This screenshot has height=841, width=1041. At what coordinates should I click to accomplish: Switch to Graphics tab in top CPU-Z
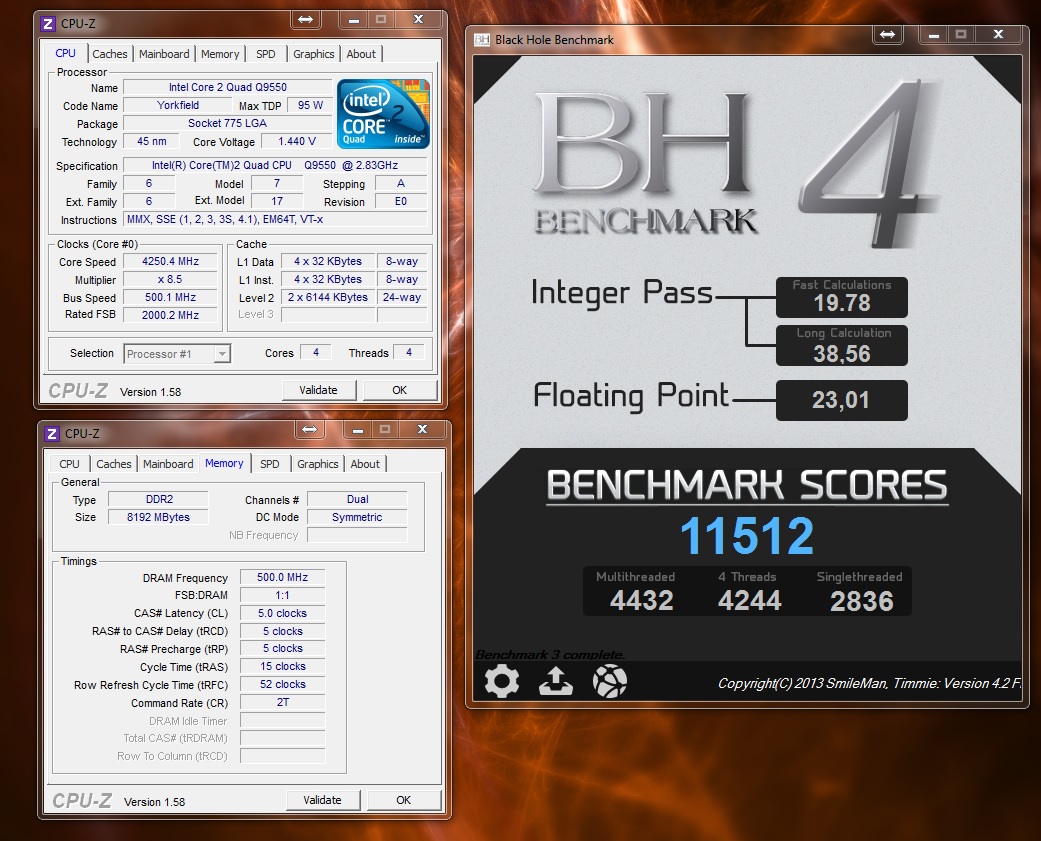[x=313, y=54]
